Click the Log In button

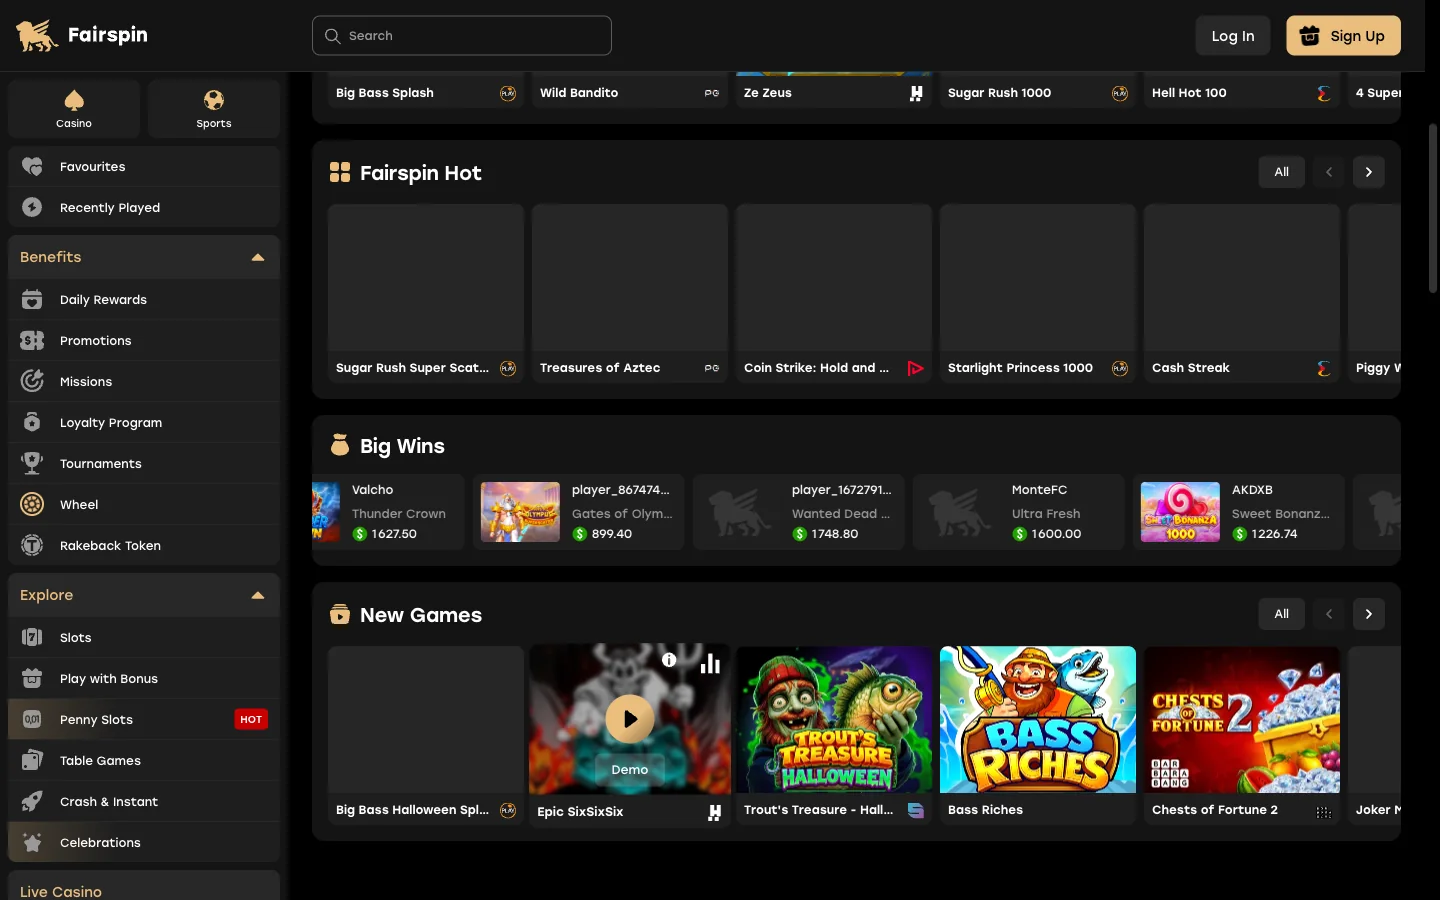[1233, 36]
